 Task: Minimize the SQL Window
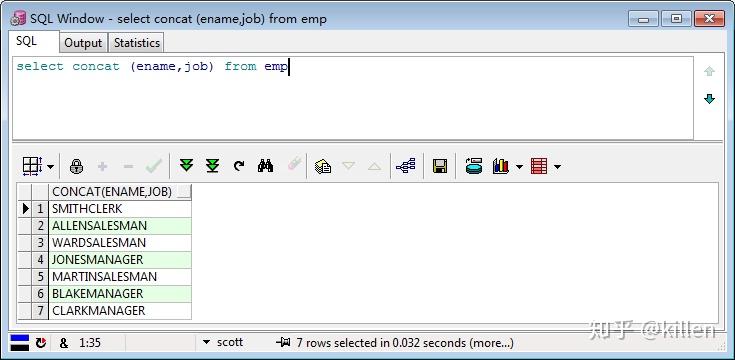click(644, 19)
